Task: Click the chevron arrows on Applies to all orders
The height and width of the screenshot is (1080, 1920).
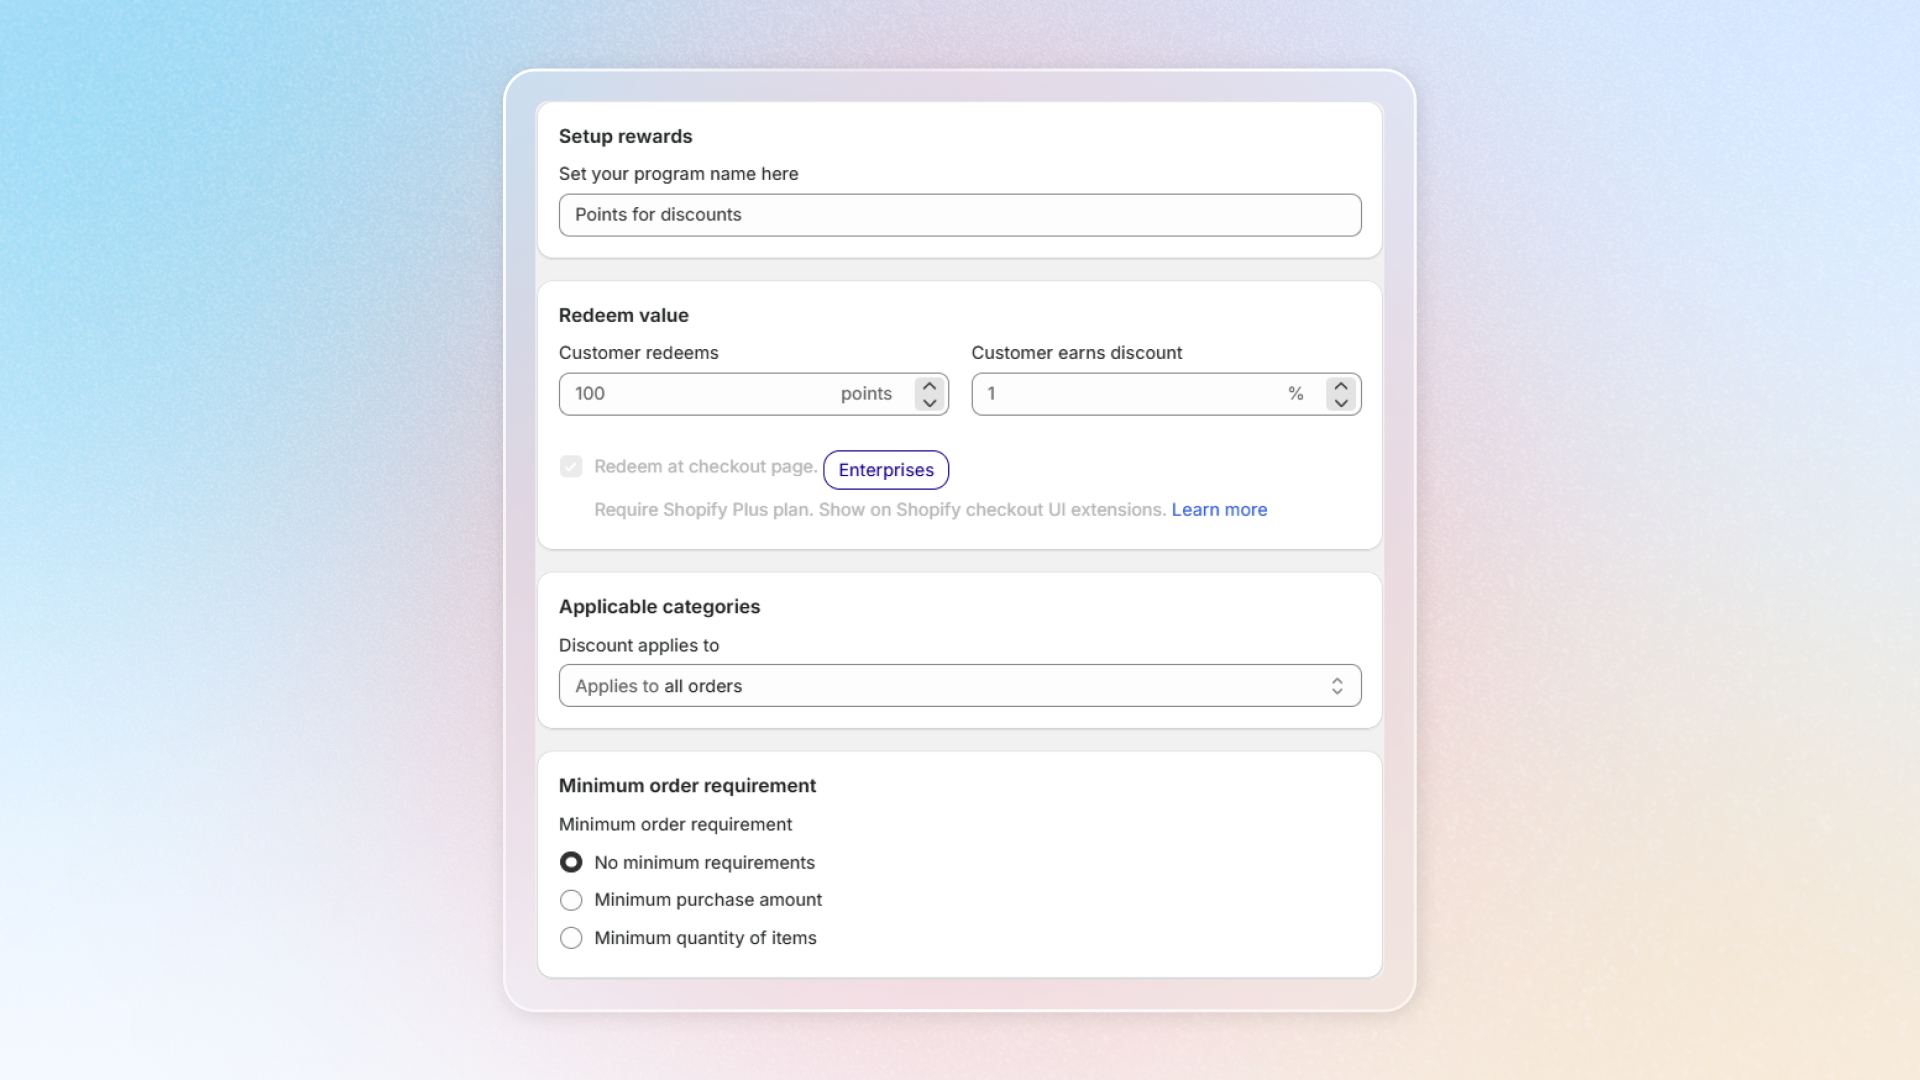Action: [x=1337, y=686]
